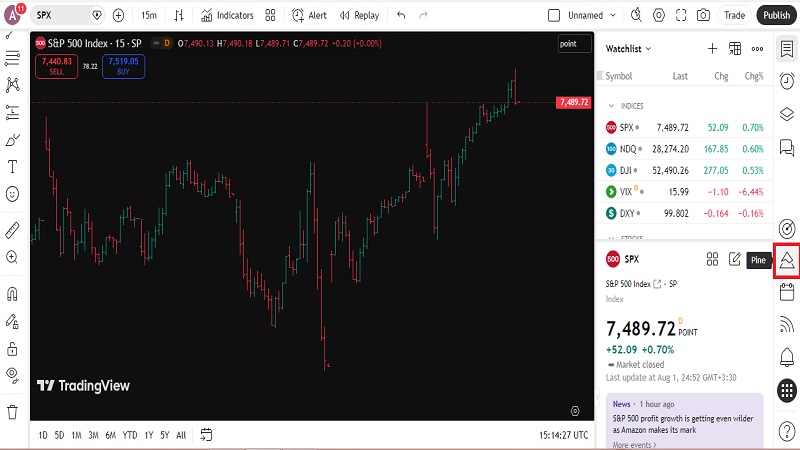The height and width of the screenshot is (450, 800).
Task: Redo the chart action
Action: [423, 15]
